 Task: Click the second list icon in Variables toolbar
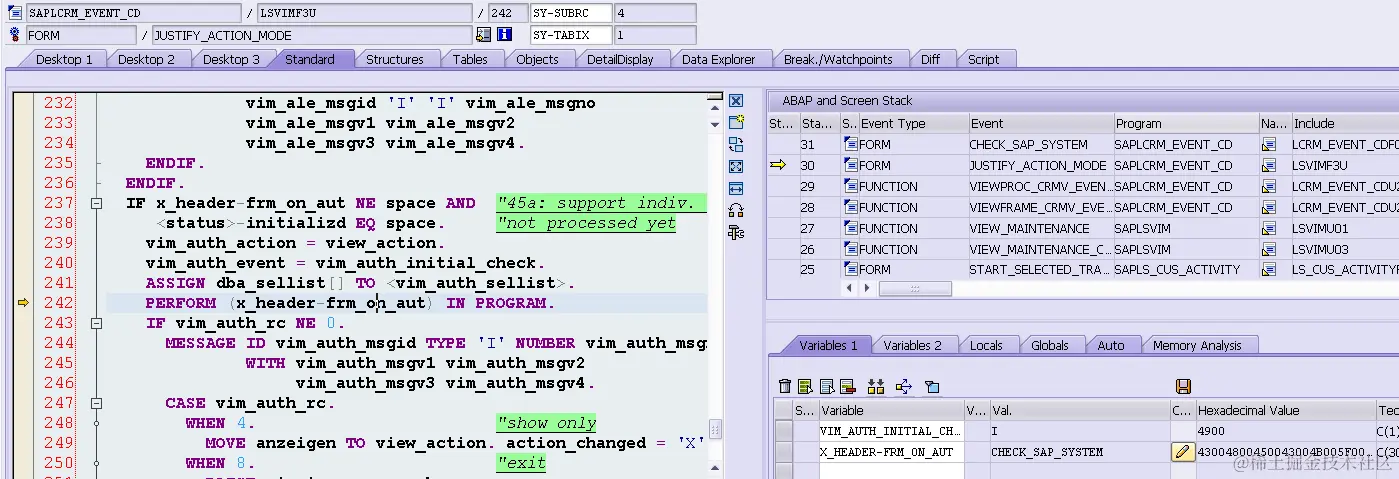[x=827, y=386]
